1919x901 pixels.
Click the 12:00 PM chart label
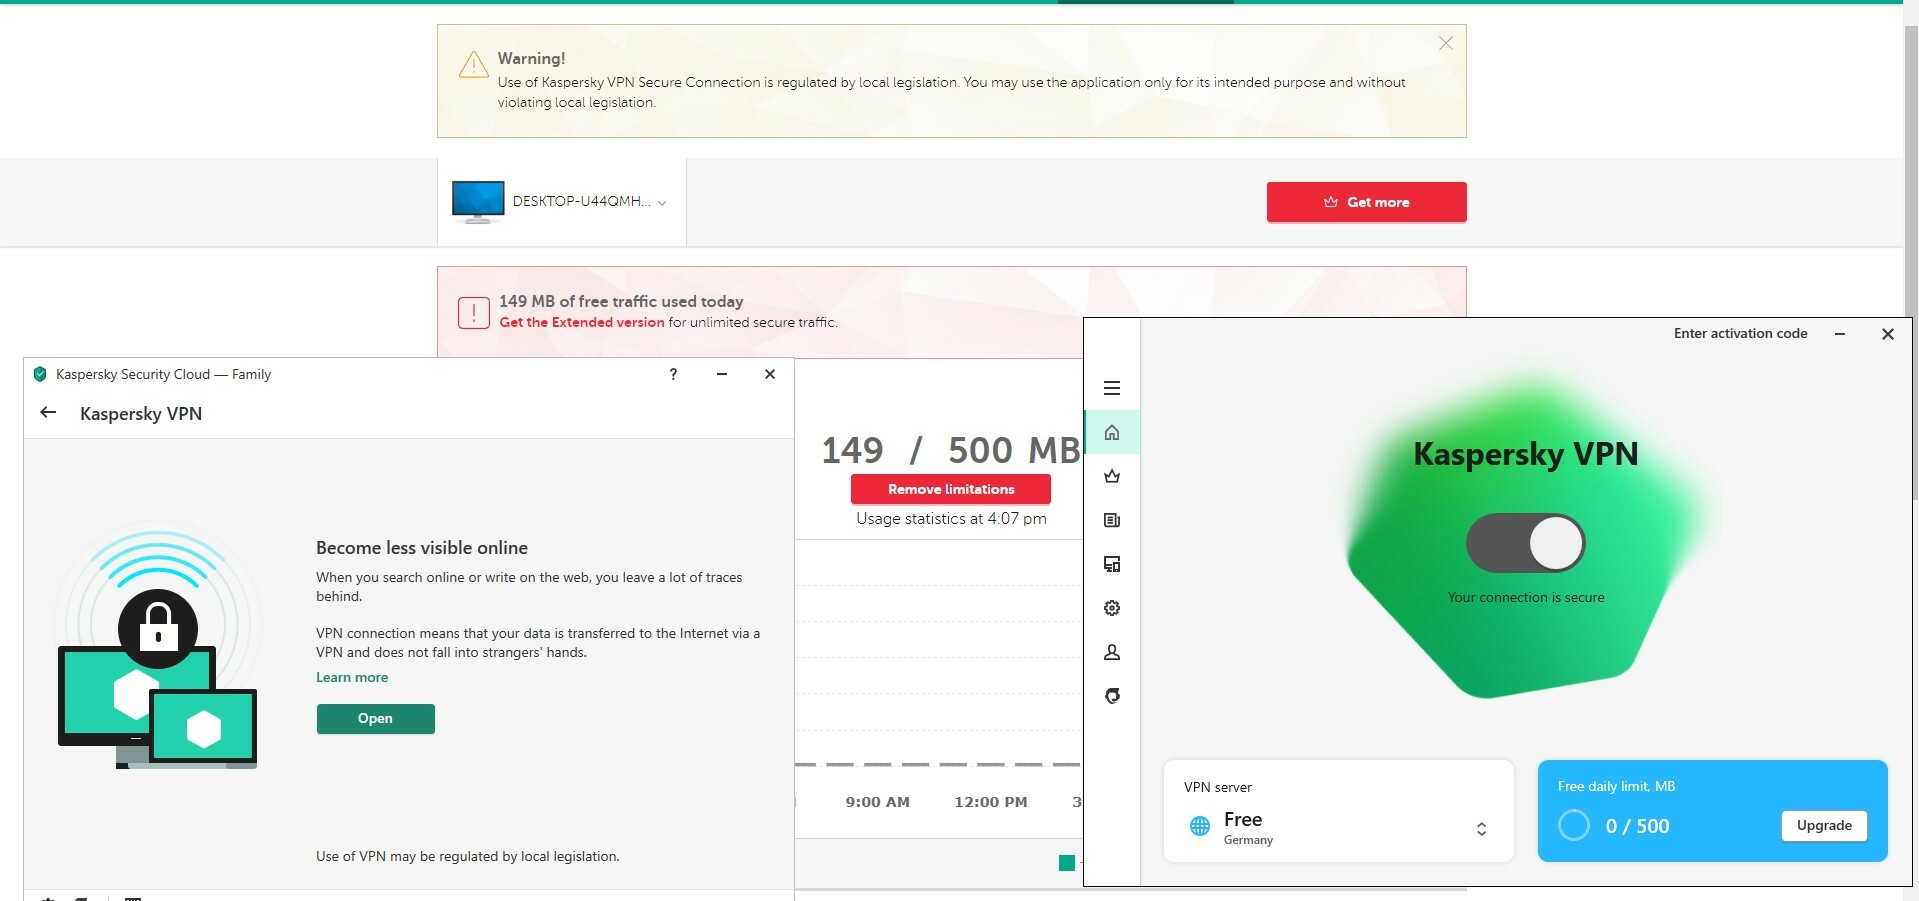coord(991,802)
